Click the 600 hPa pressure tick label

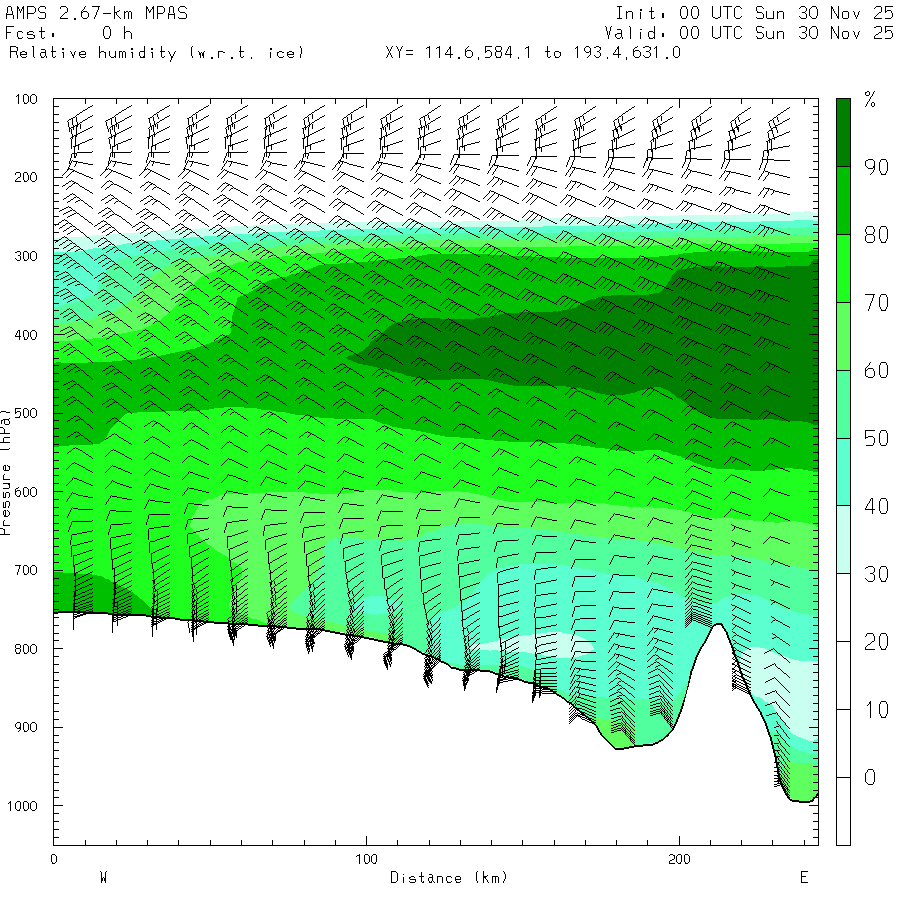26,492
